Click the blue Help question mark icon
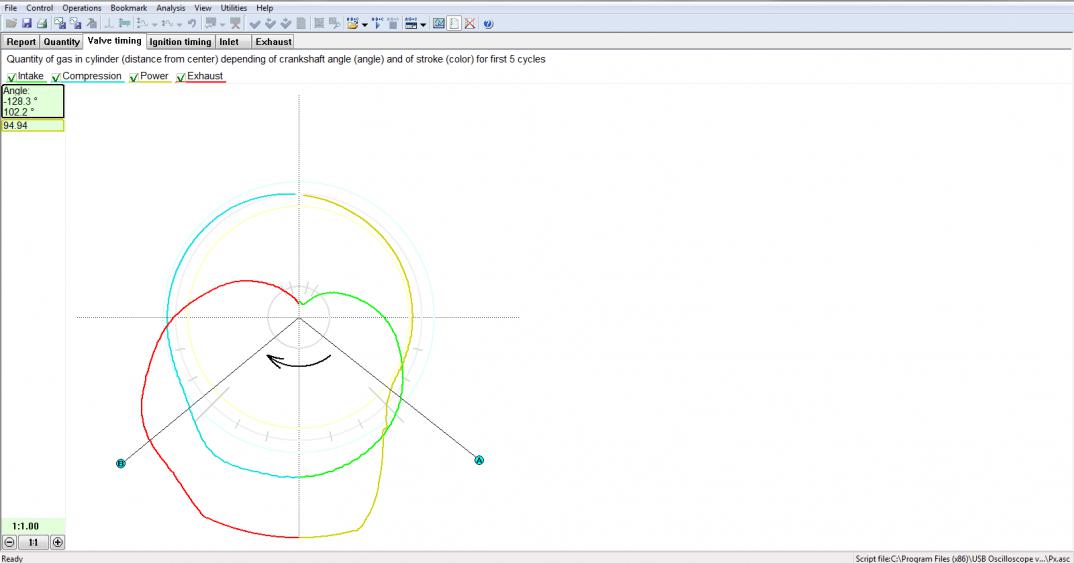The width and height of the screenshot is (1074, 563). click(488, 23)
